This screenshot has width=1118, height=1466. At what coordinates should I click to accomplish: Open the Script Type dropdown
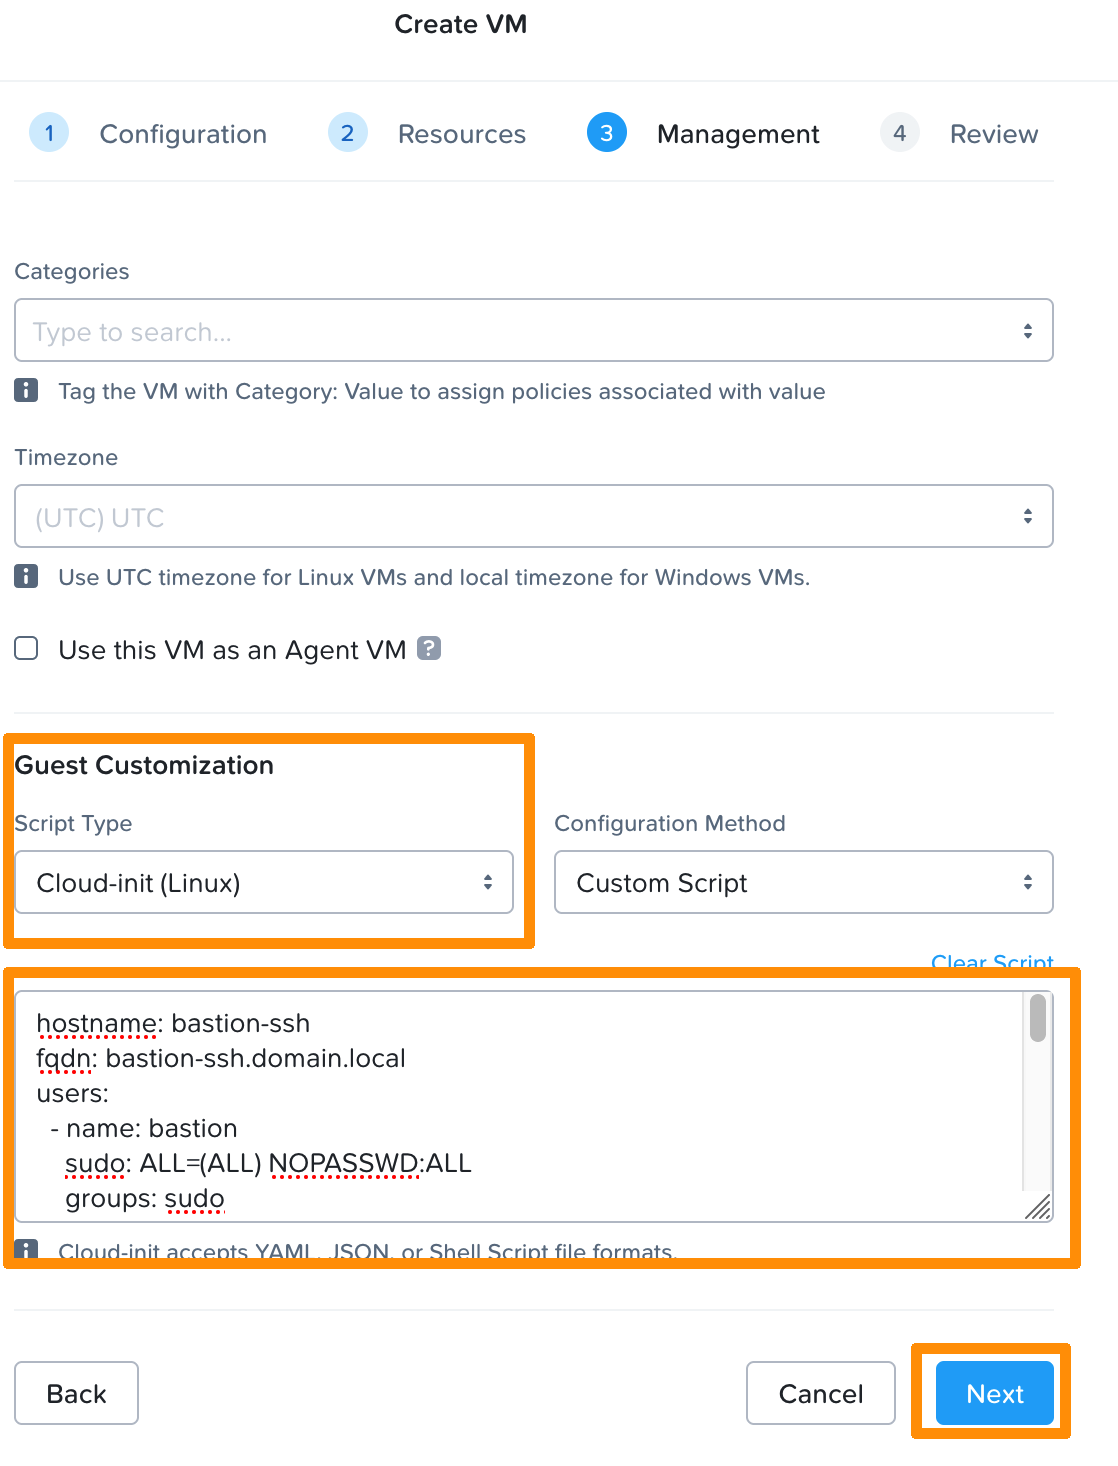pyautogui.click(x=264, y=882)
